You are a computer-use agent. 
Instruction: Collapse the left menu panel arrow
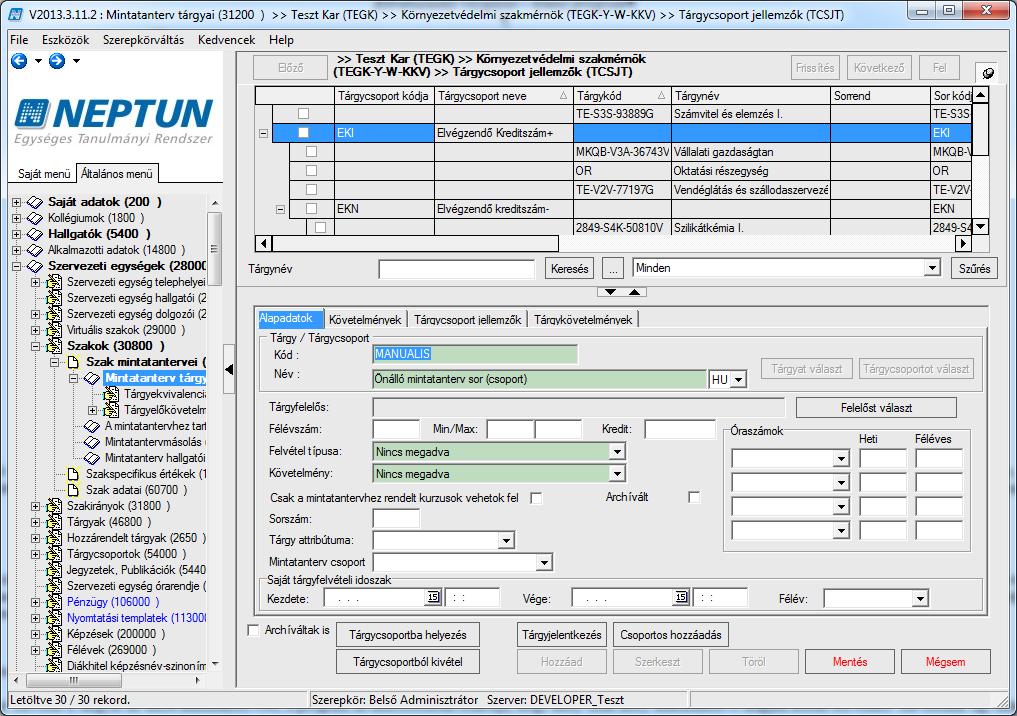229,369
